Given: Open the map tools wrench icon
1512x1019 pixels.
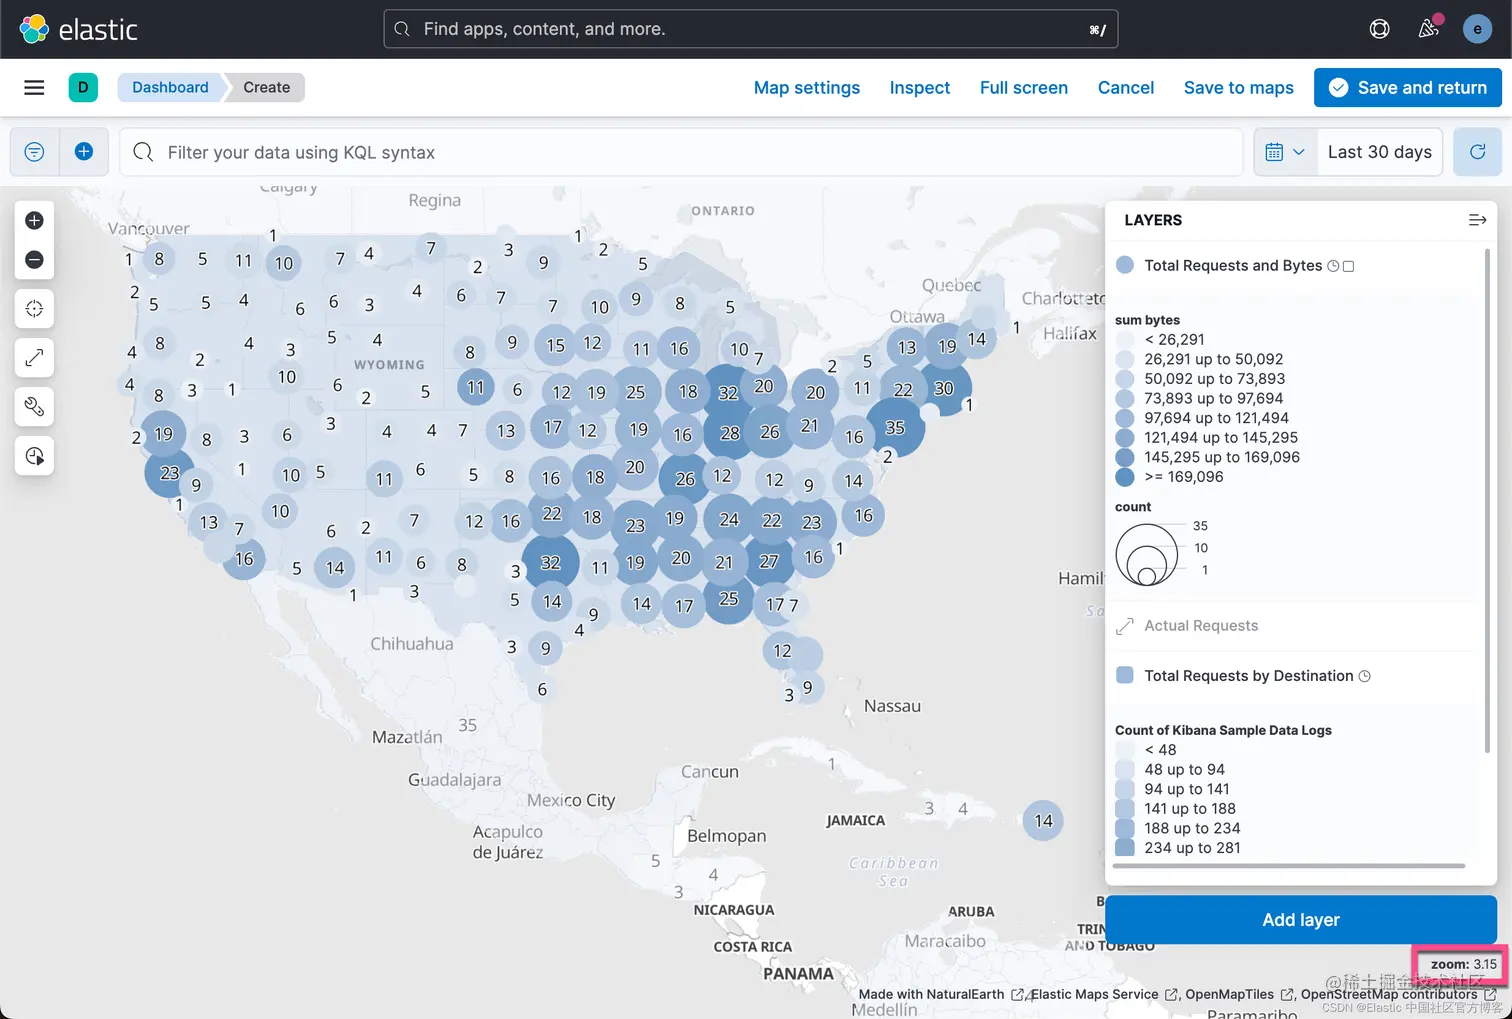Looking at the screenshot, I should click(34, 406).
